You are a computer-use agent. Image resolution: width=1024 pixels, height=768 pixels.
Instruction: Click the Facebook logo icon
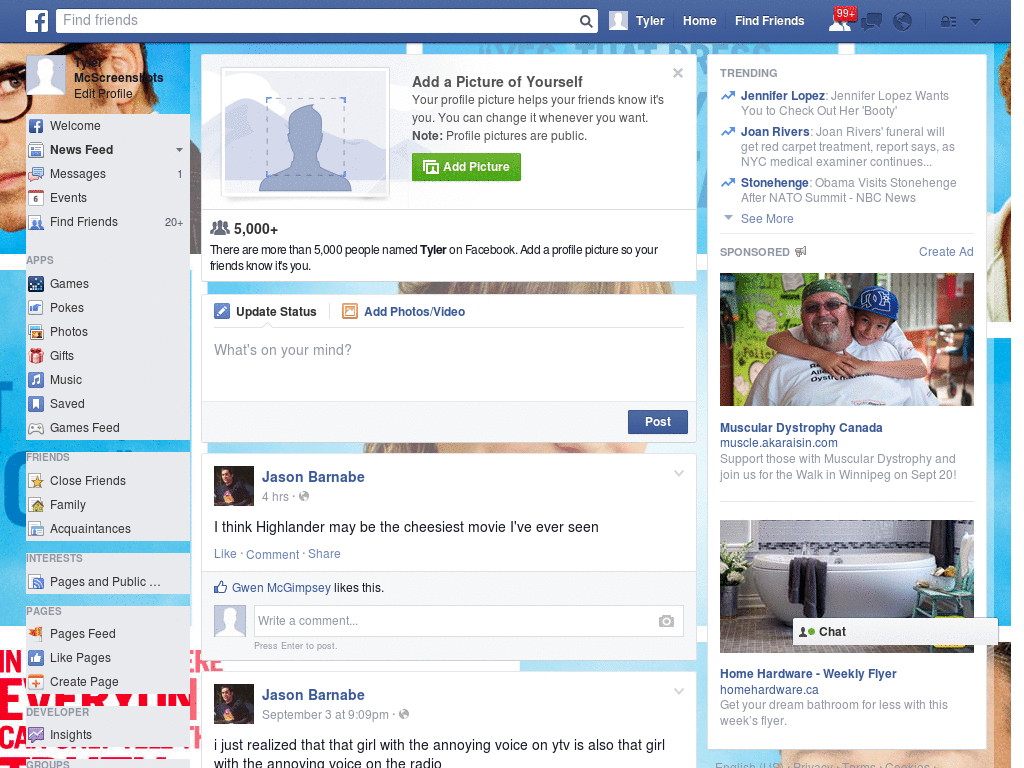pos(37,21)
